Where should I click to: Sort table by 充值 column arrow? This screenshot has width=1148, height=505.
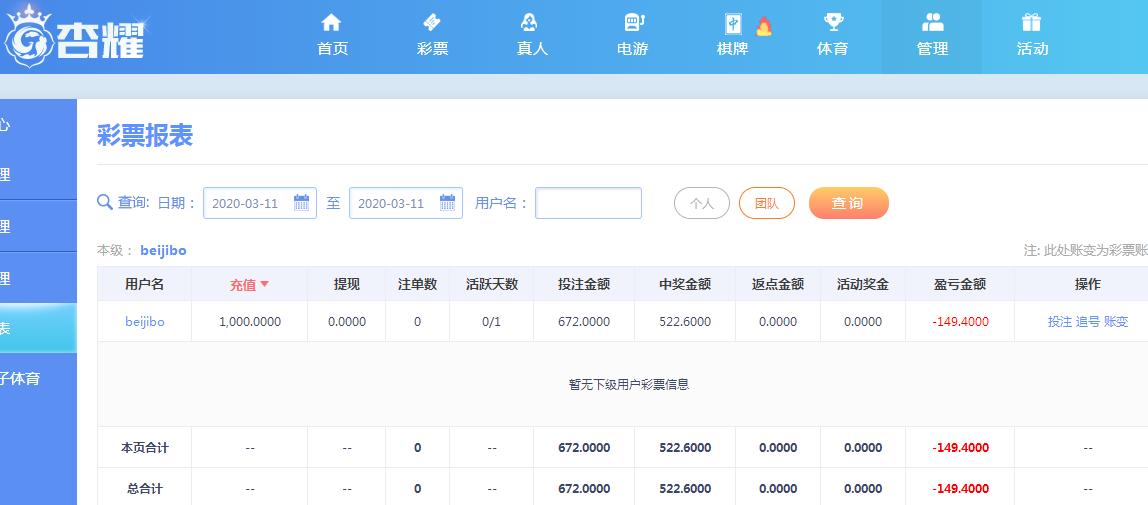[x=265, y=284]
